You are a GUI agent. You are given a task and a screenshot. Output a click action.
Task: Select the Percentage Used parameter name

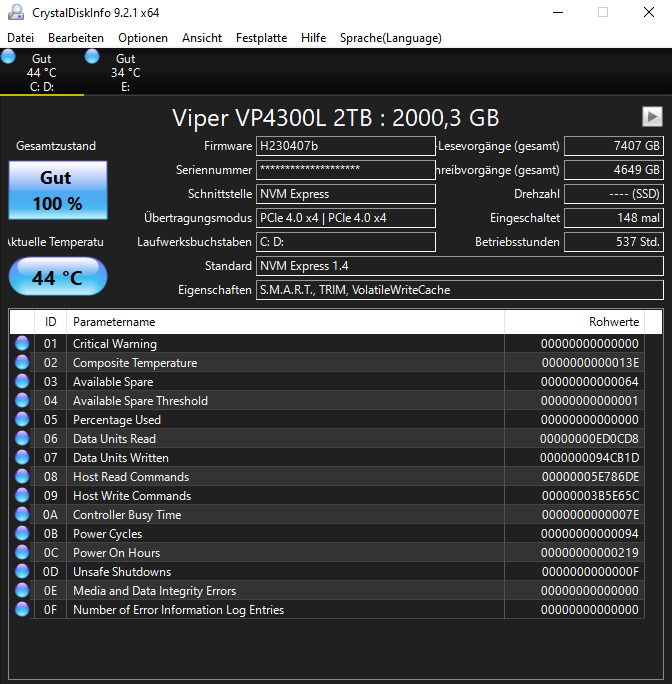pos(117,420)
